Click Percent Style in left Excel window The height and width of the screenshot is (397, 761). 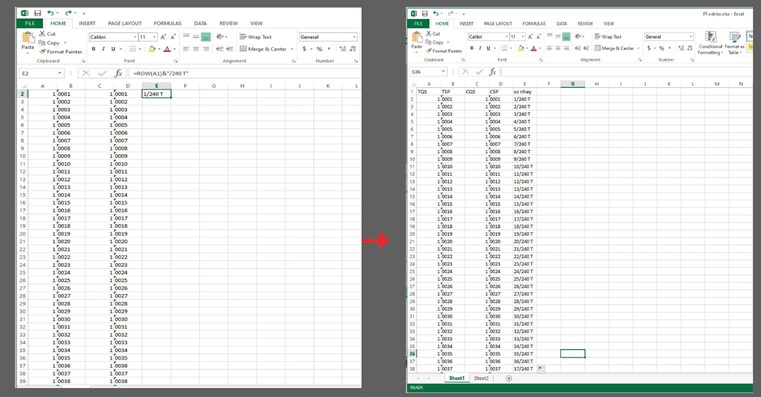point(319,49)
